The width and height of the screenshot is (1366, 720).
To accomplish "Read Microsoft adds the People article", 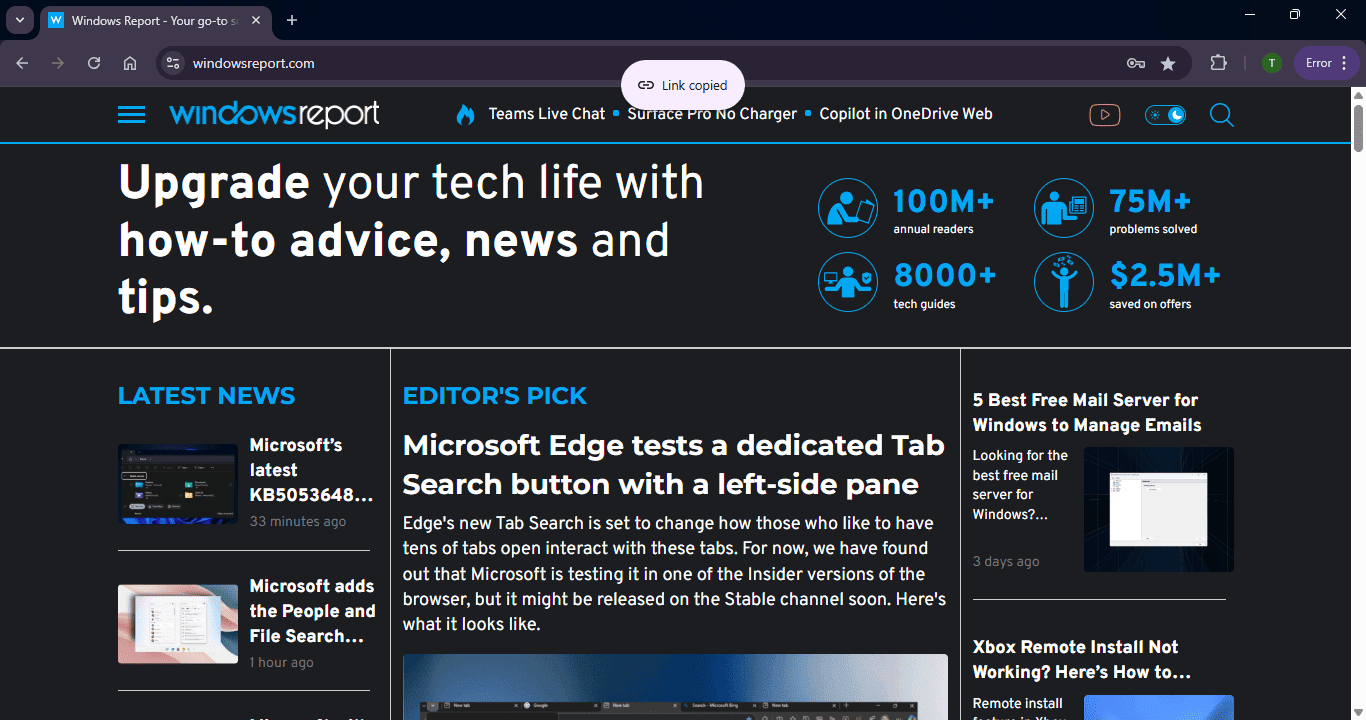I will click(x=312, y=611).
